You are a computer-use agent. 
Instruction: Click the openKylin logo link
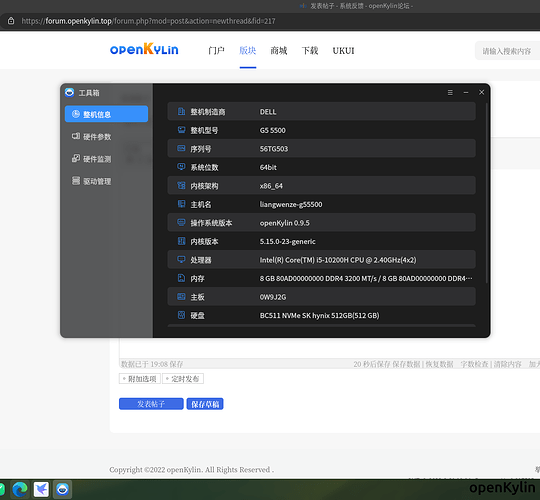(x=144, y=49)
